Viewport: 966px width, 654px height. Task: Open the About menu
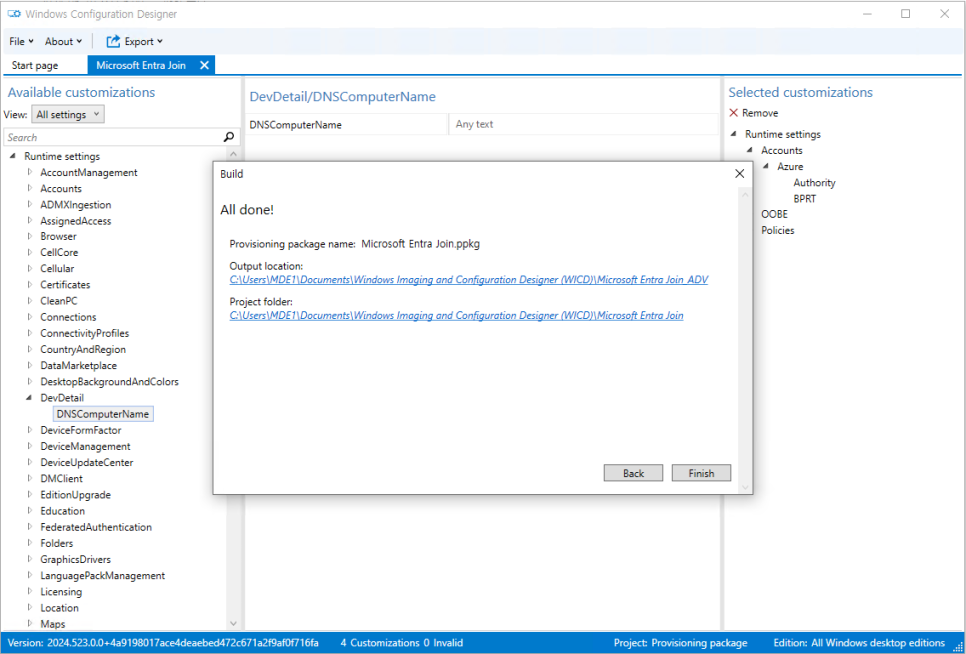click(63, 41)
